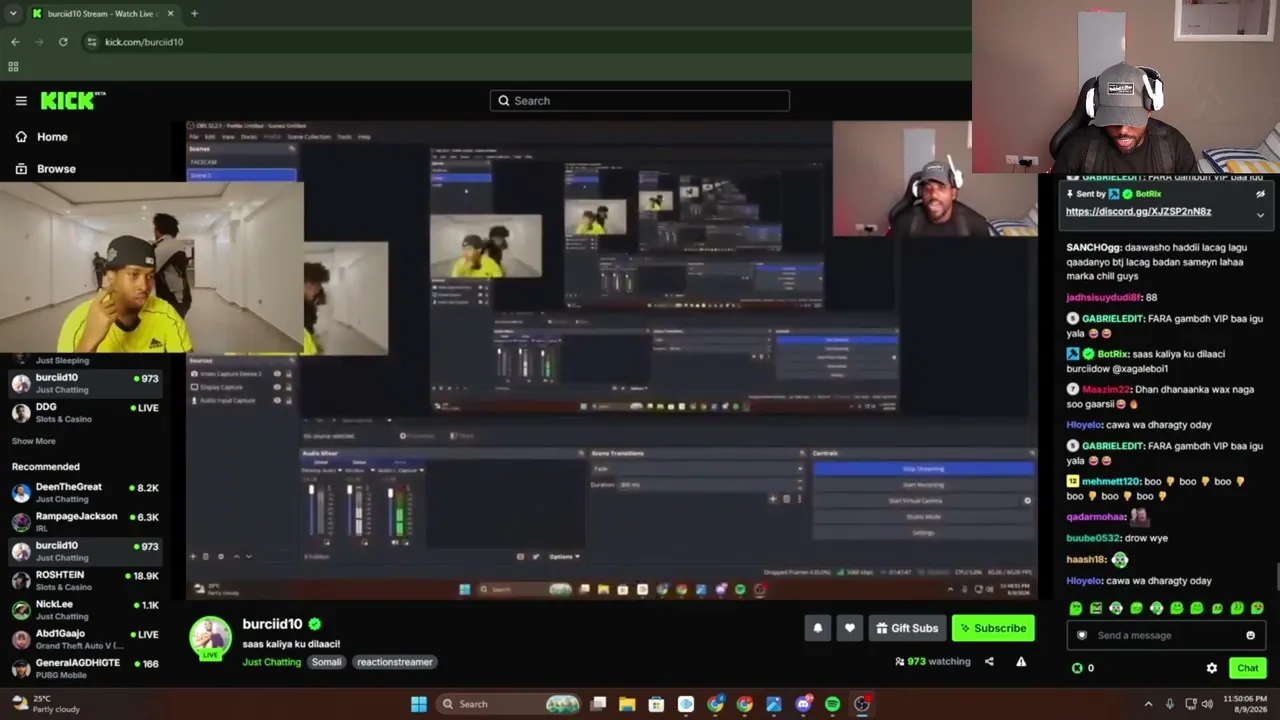Open Microsoft Store from the taskbar
The width and height of the screenshot is (1280, 720).
coord(656,704)
